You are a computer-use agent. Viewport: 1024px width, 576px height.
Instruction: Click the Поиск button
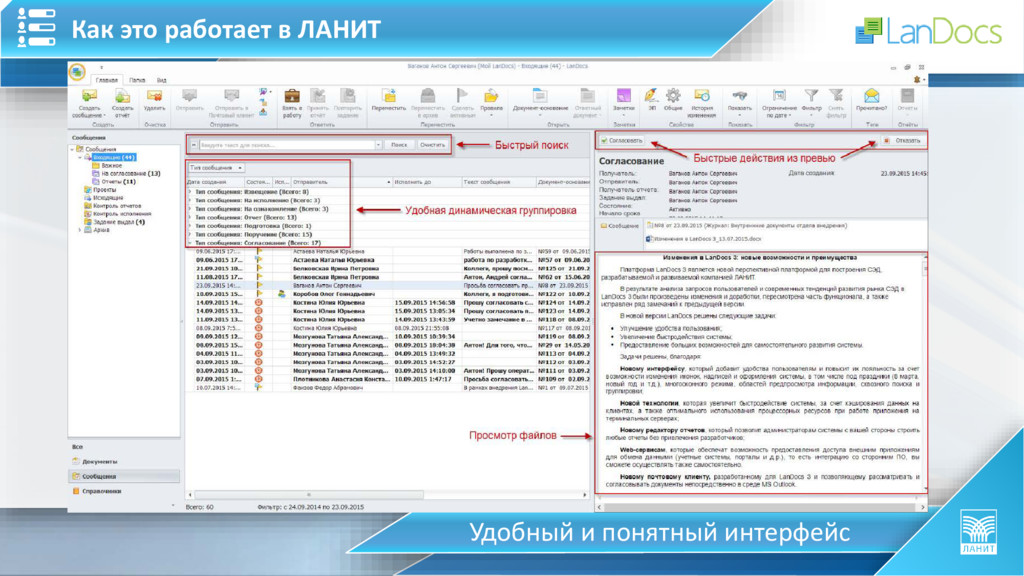(399, 145)
